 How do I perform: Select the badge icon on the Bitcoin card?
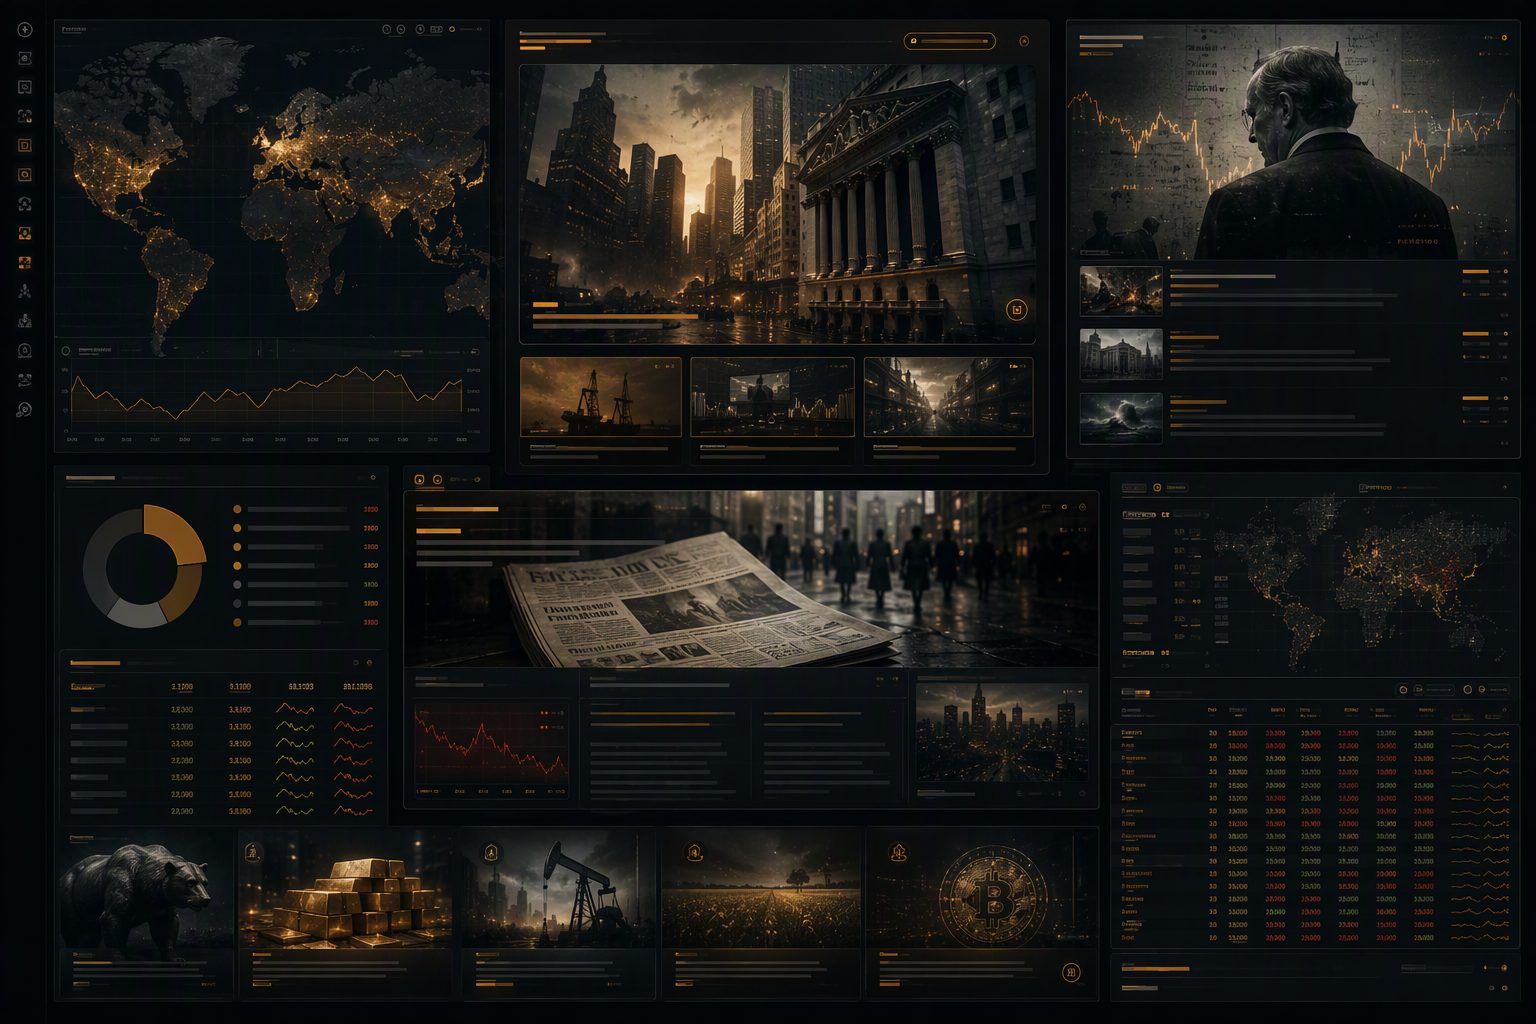coord(898,852)
